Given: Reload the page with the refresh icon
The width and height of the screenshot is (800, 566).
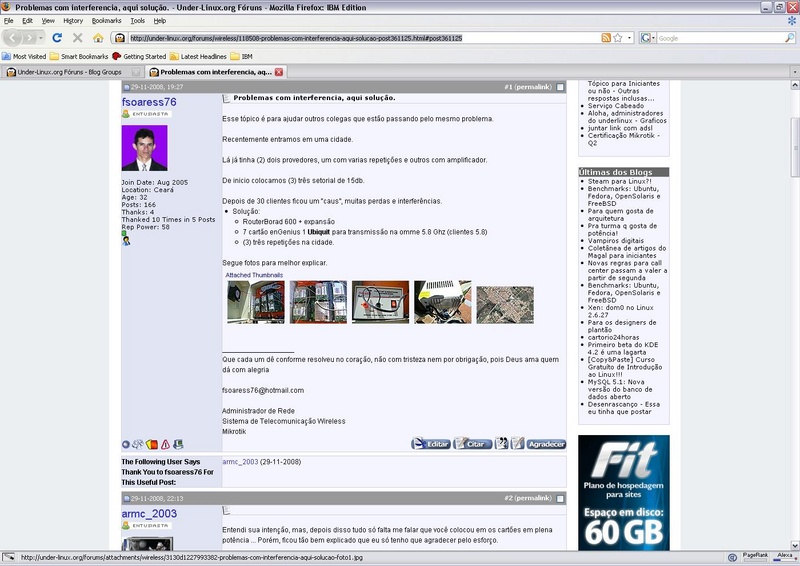Looking at the screenshot, I should click(x=57, y=38).
